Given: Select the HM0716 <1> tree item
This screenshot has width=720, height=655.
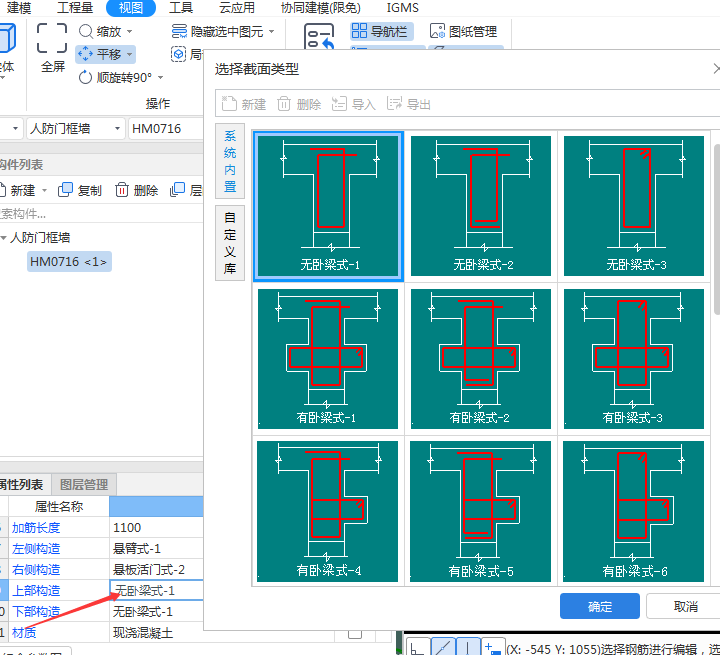Looking at the screenshot, I should pos(69,261).
